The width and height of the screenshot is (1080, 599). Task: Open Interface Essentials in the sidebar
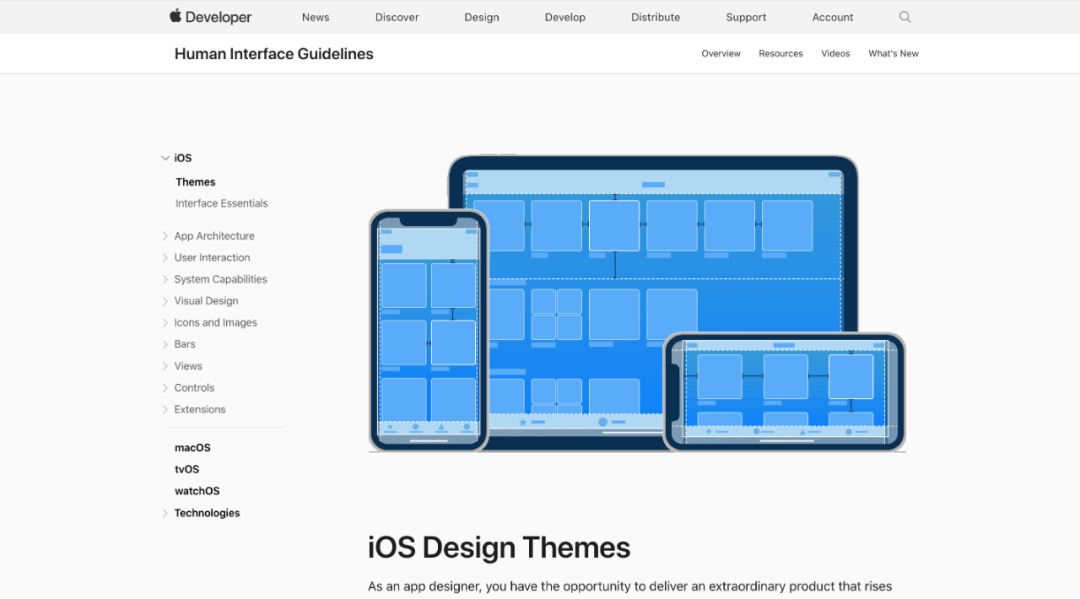[x=222, y=203]
